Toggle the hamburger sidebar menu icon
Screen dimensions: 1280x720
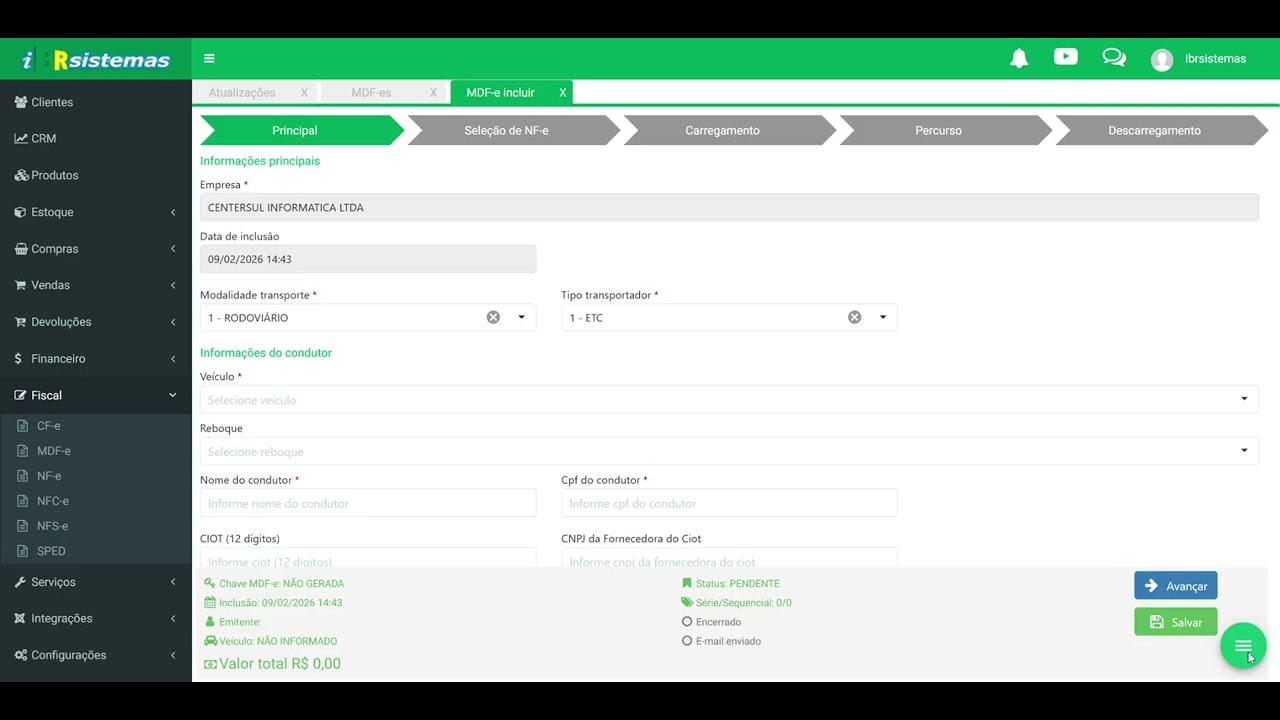(209, 59)
